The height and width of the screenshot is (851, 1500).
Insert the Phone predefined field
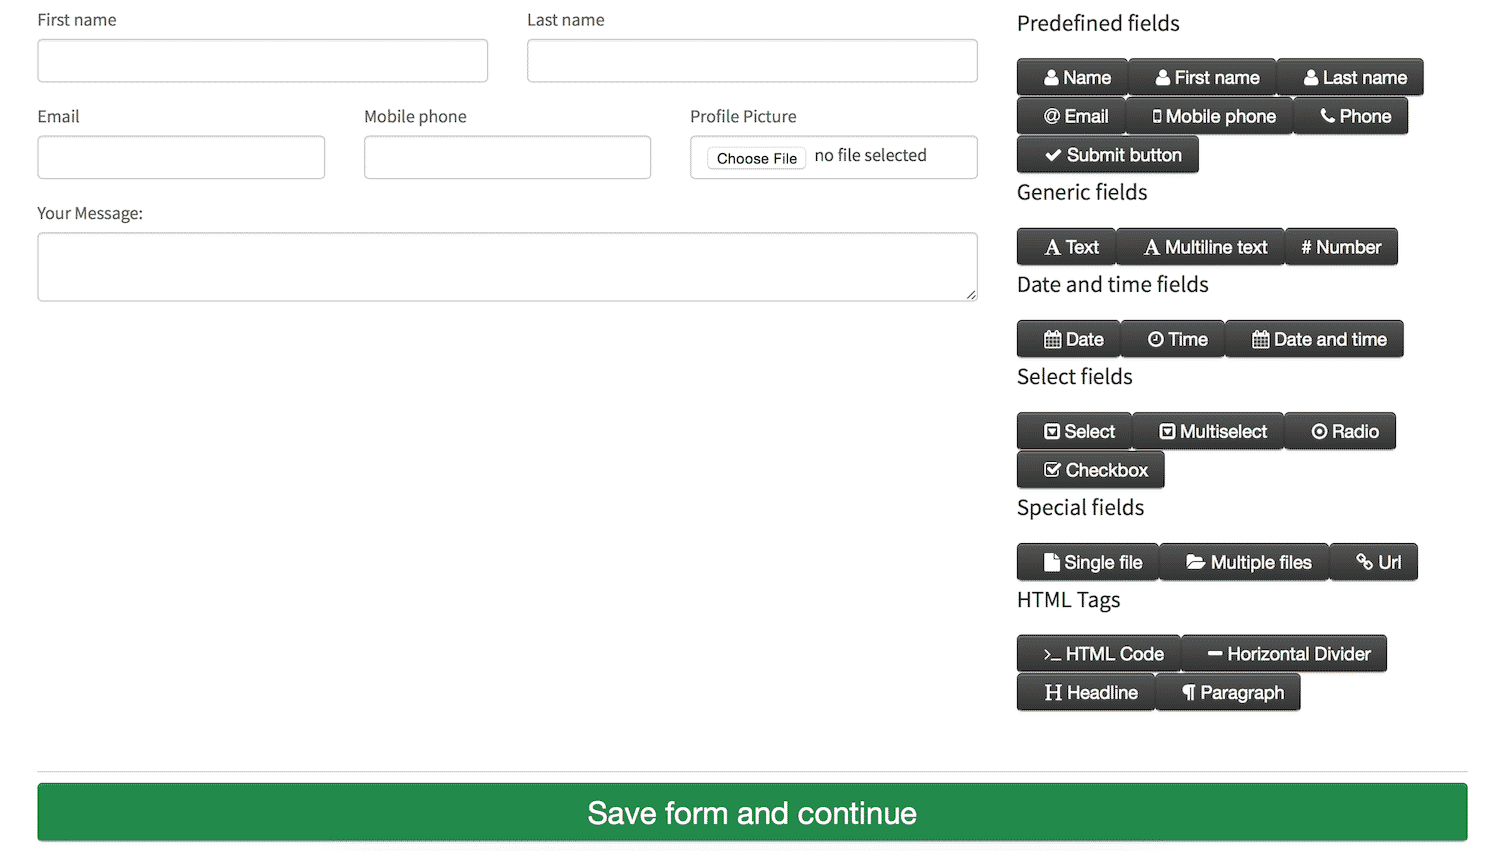click(x=1350, y=116)
